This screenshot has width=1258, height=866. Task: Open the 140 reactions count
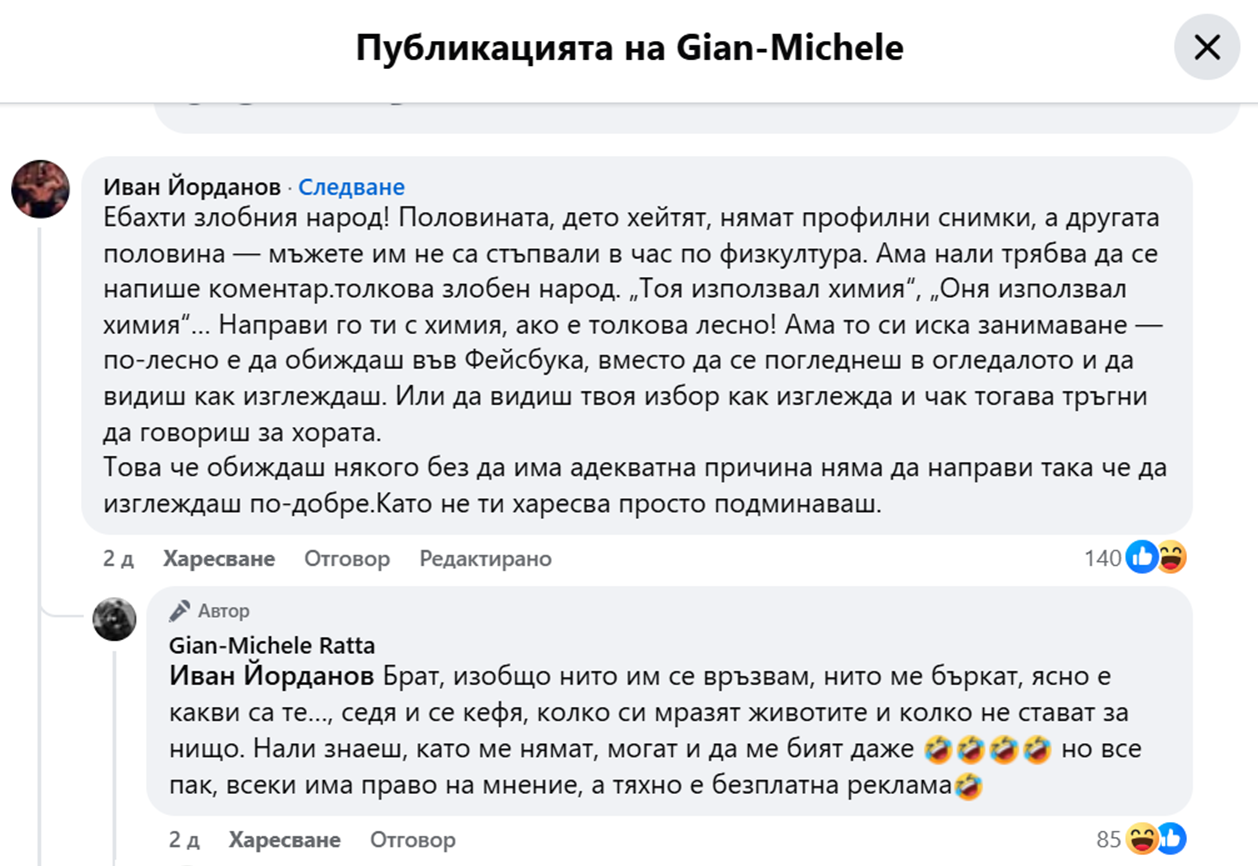click(x=1102, y=558)
